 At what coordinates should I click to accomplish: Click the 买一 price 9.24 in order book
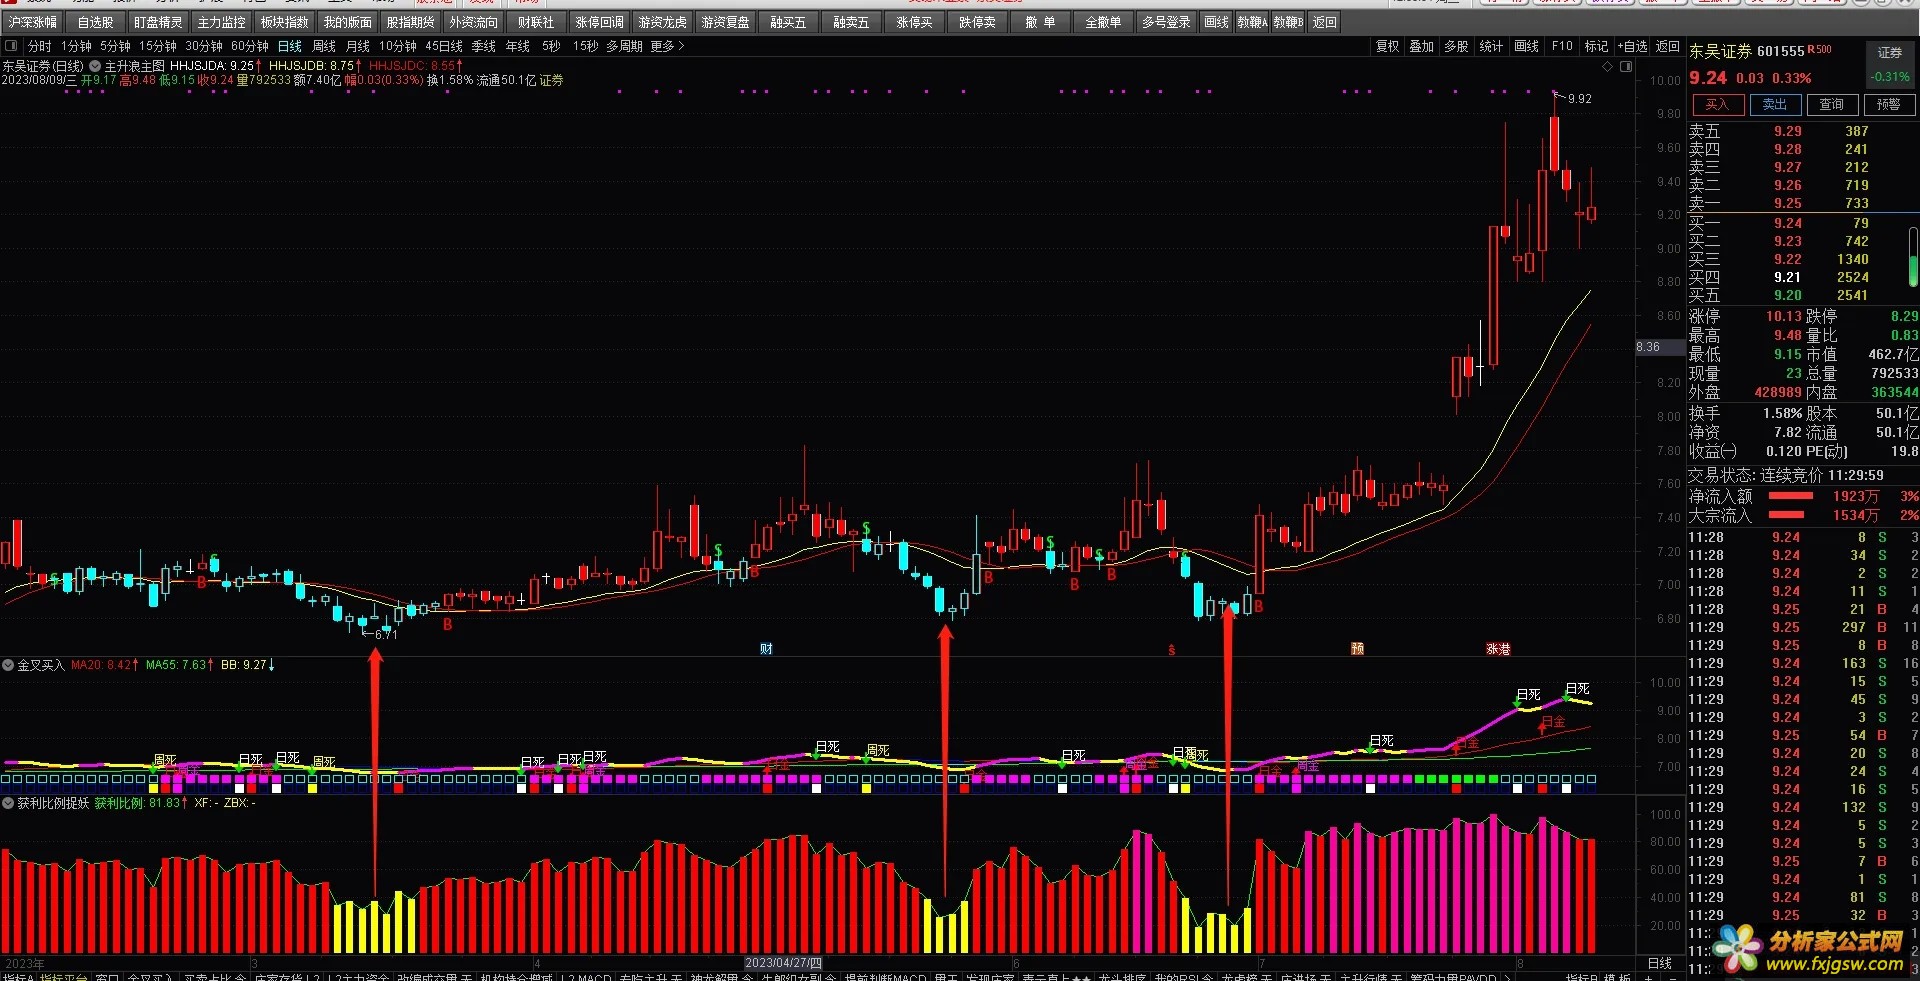coord(1788,223)
